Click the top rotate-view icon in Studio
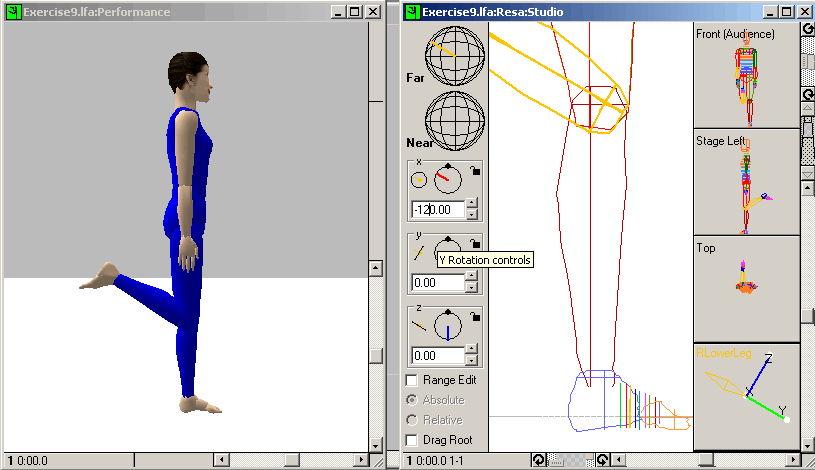The image size is (815, 470). (x=808, y=29)
